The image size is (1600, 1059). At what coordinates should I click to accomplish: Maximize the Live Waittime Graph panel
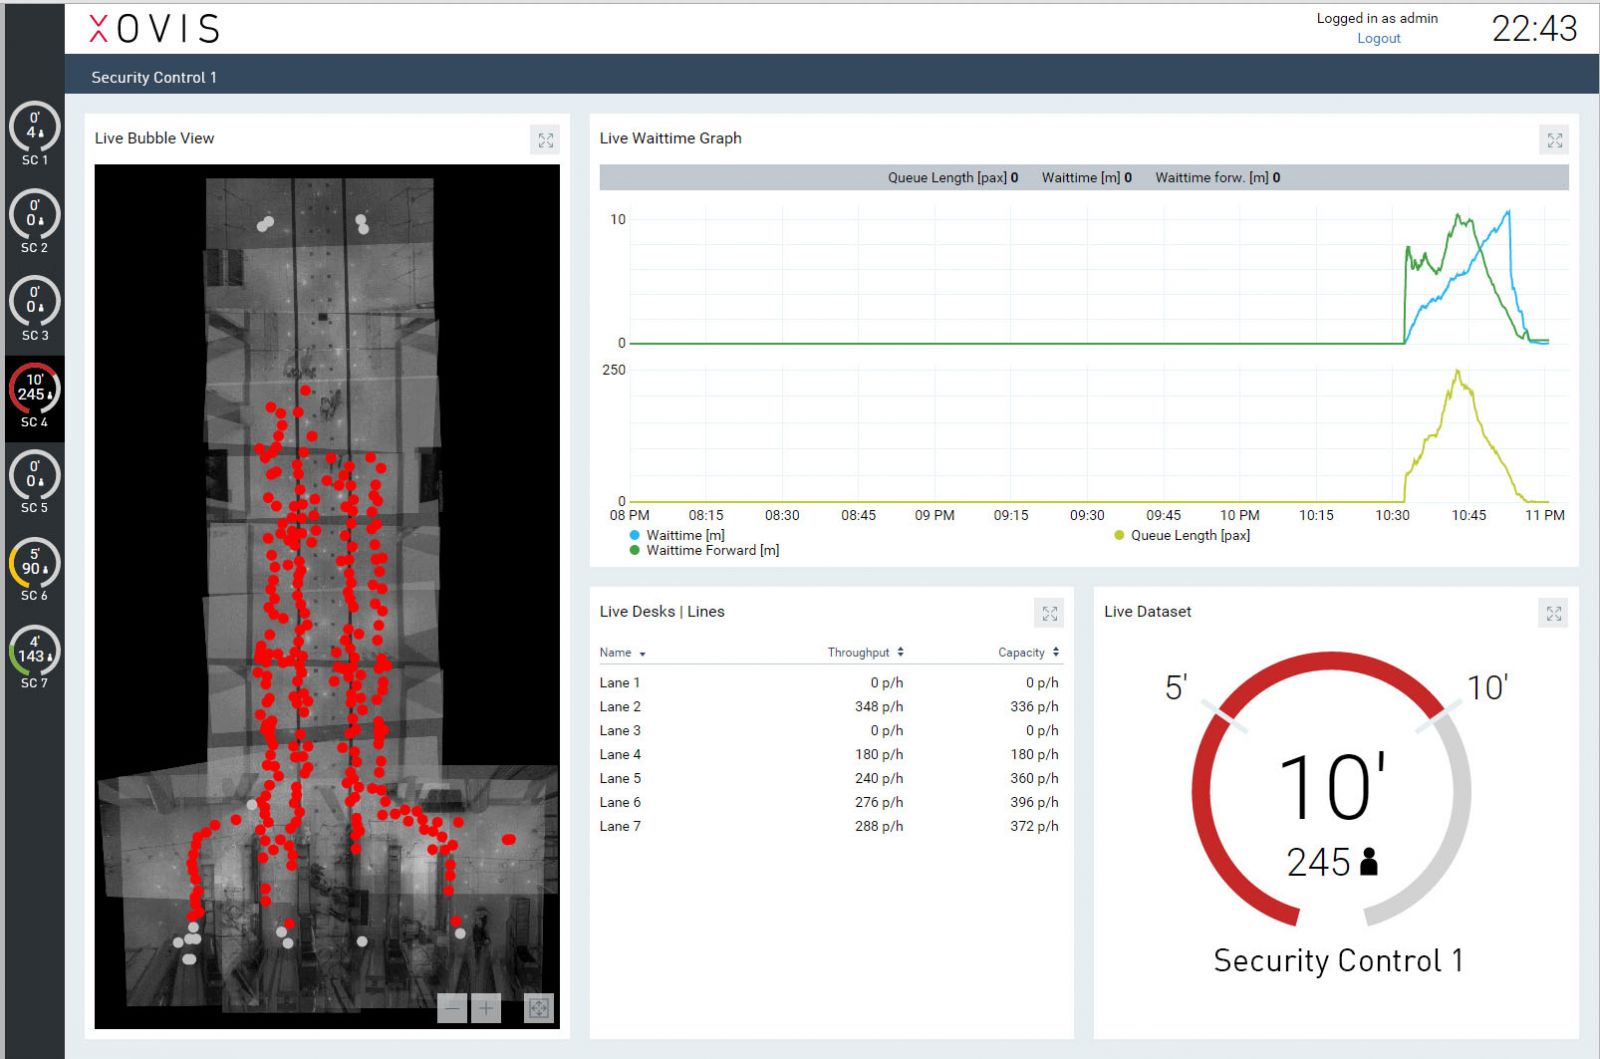coord(1554,140)
